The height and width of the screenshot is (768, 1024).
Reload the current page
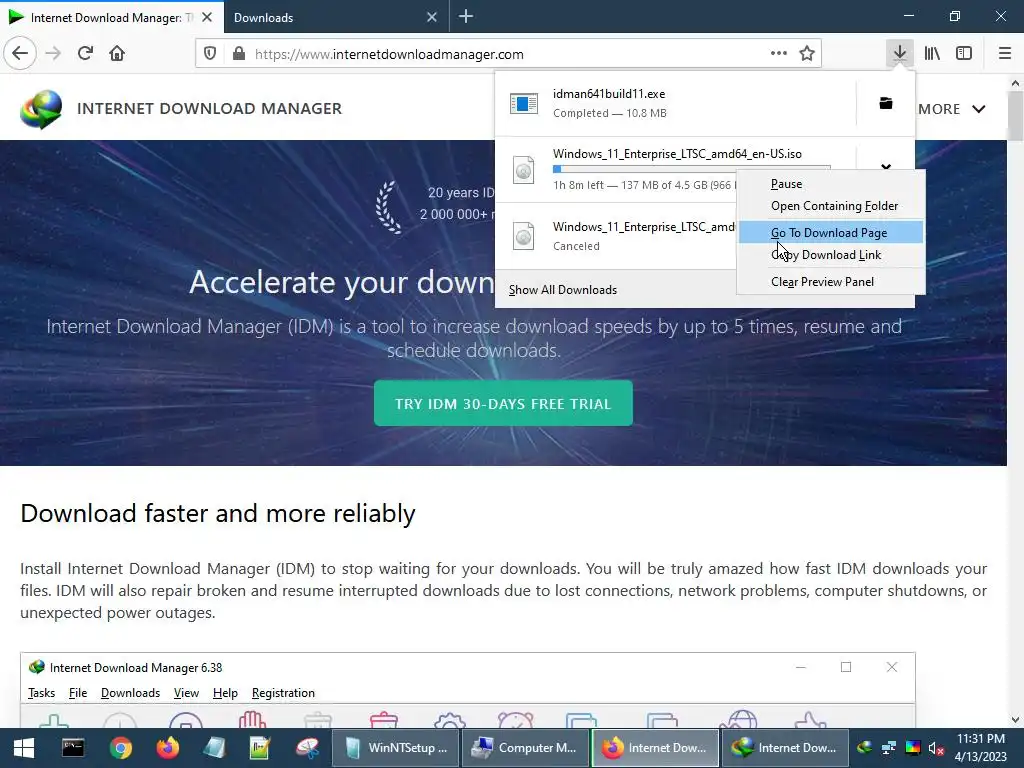click(x=86, y=53)
